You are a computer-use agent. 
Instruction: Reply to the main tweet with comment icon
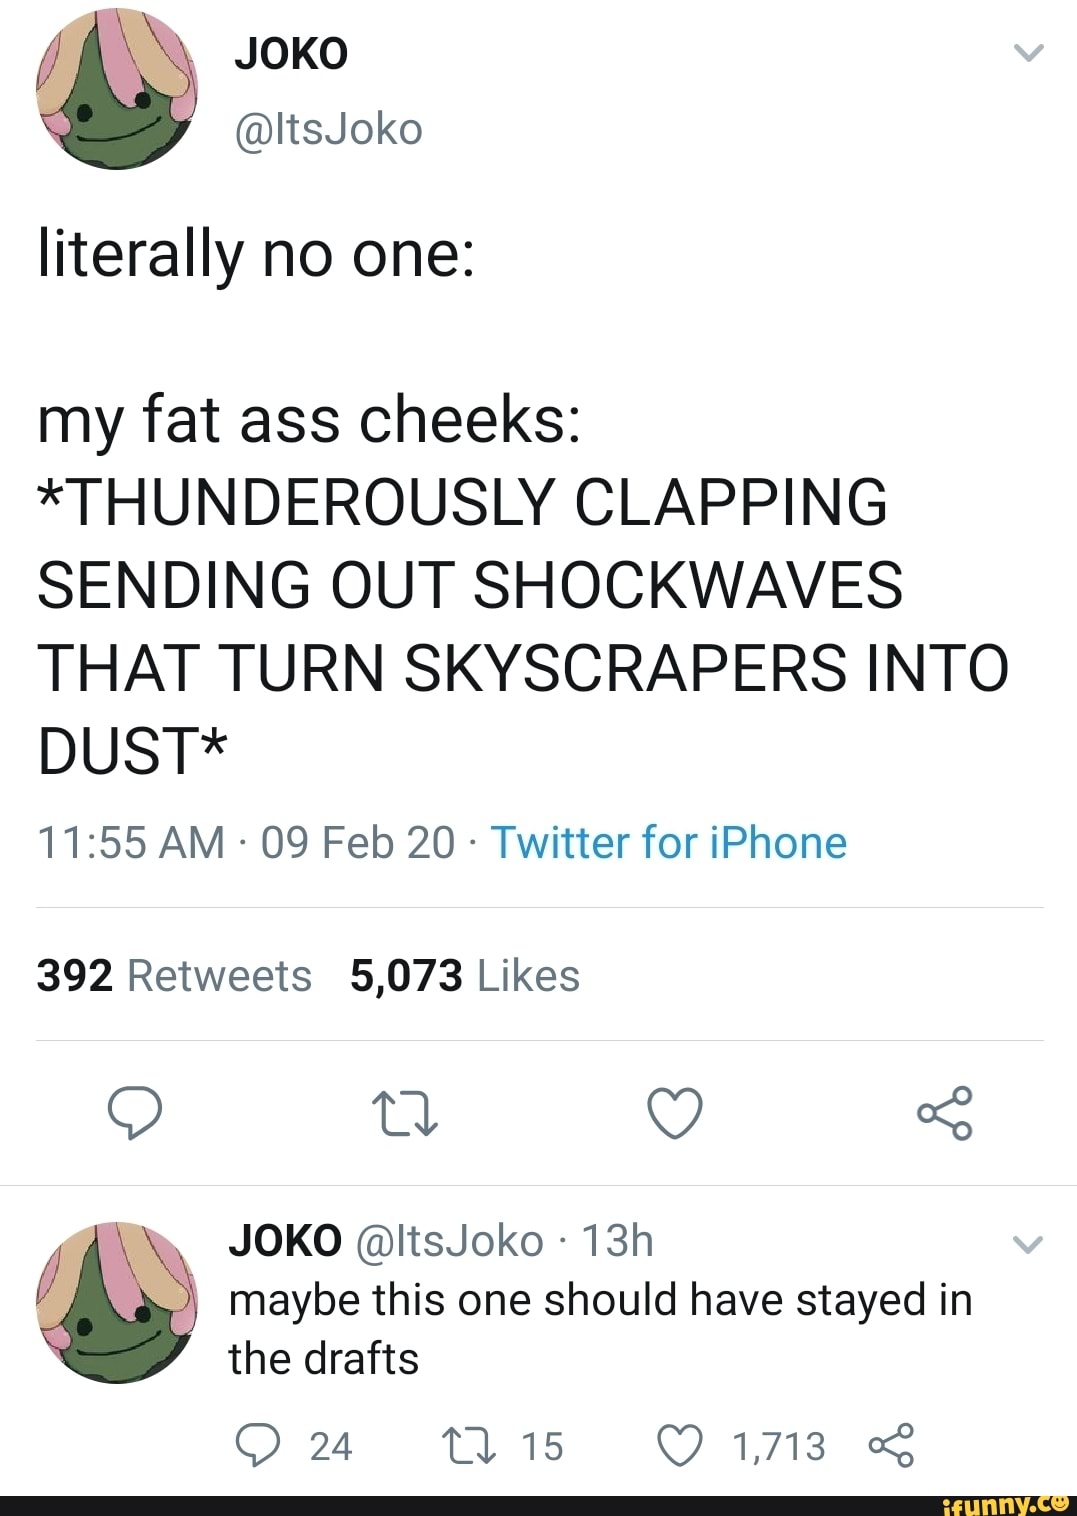point(135,1113)
